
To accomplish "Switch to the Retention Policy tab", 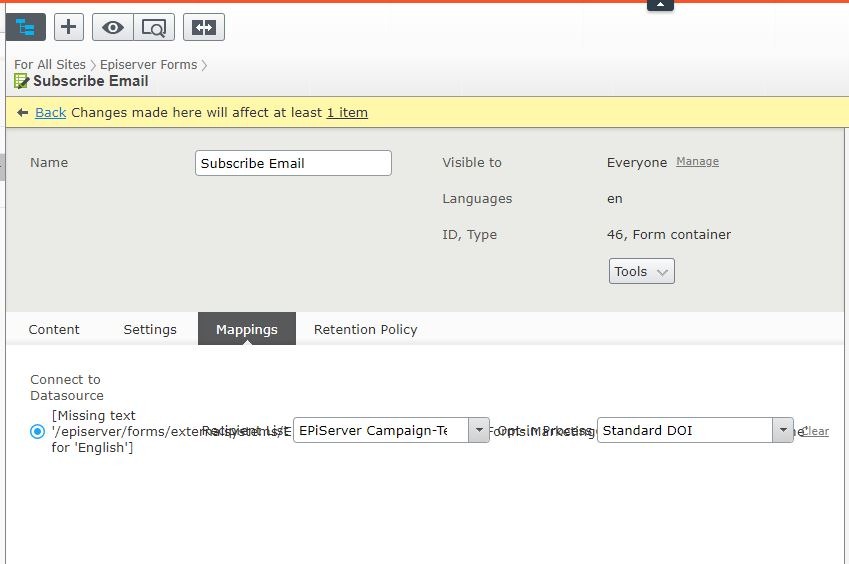I will coord(365,329).
